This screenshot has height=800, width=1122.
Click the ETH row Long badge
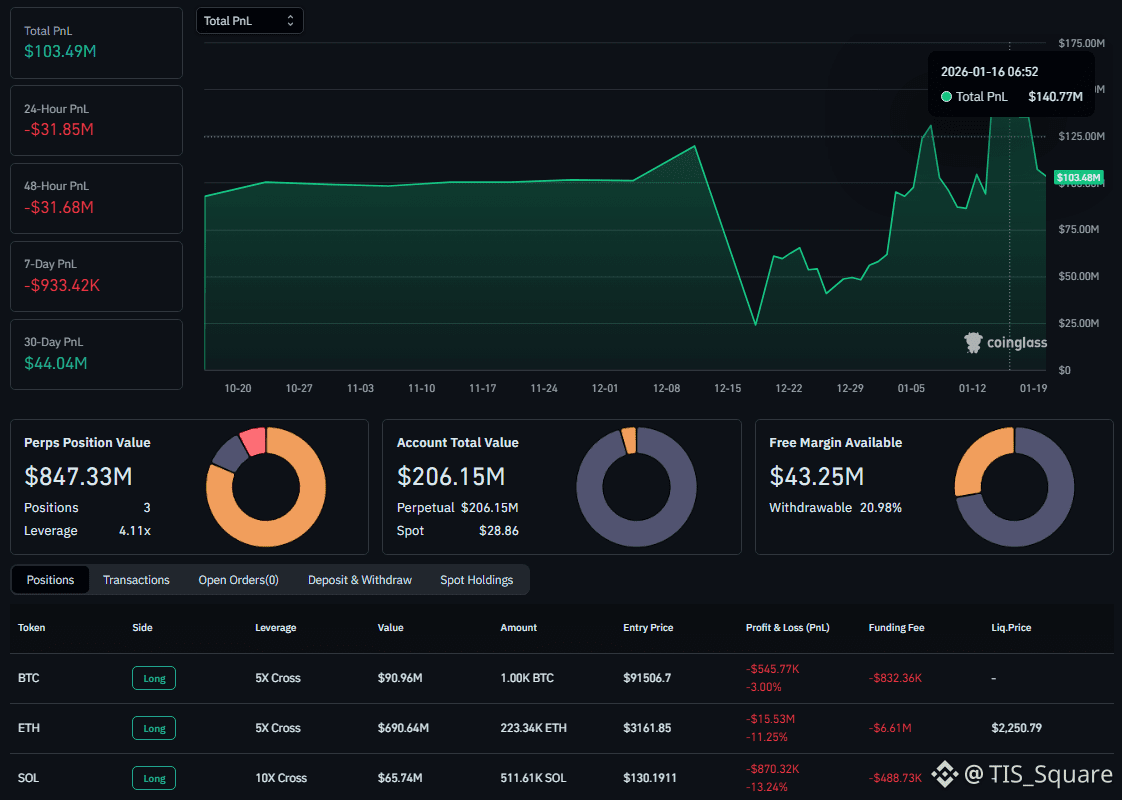pos(154,728)
